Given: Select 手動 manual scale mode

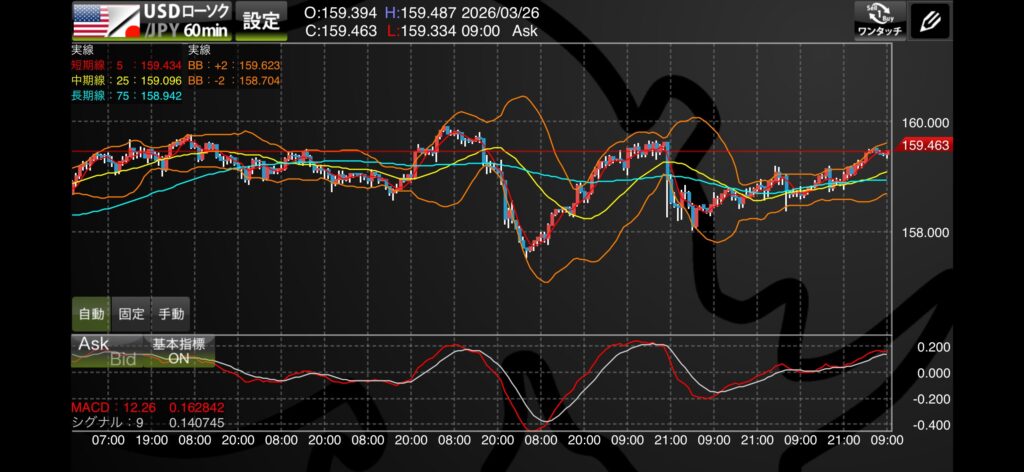Looking at the screenshot, I should 171,313.
